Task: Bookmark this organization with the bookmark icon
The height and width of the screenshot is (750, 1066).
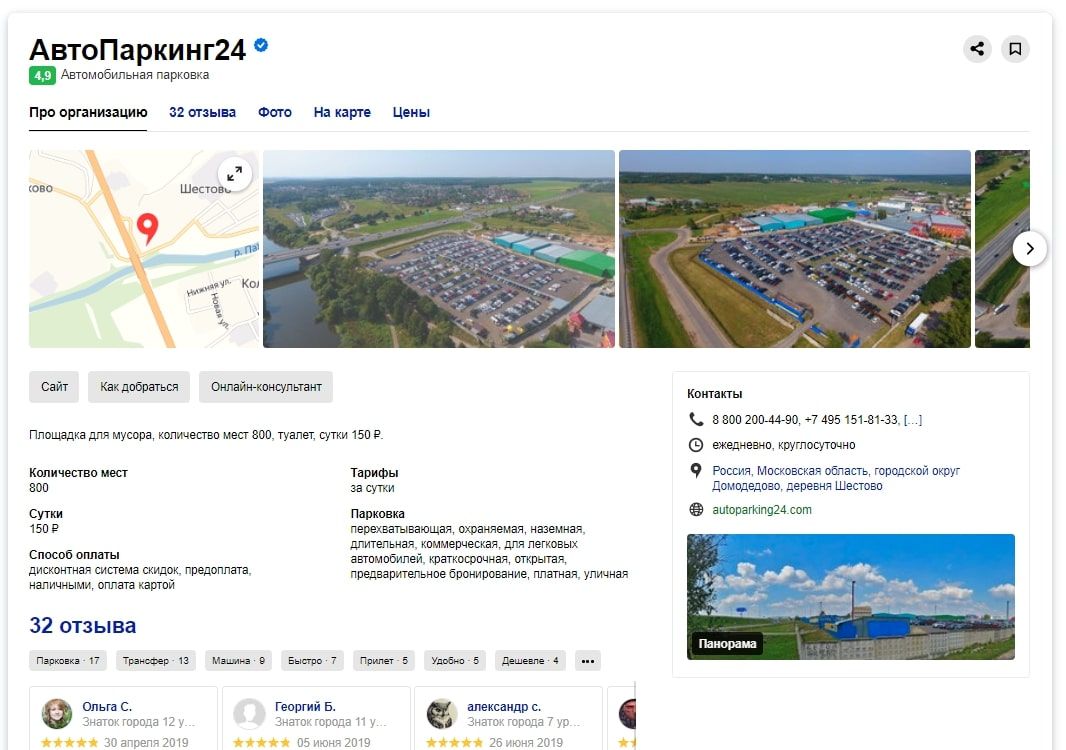Action: tap(1015, 49)
